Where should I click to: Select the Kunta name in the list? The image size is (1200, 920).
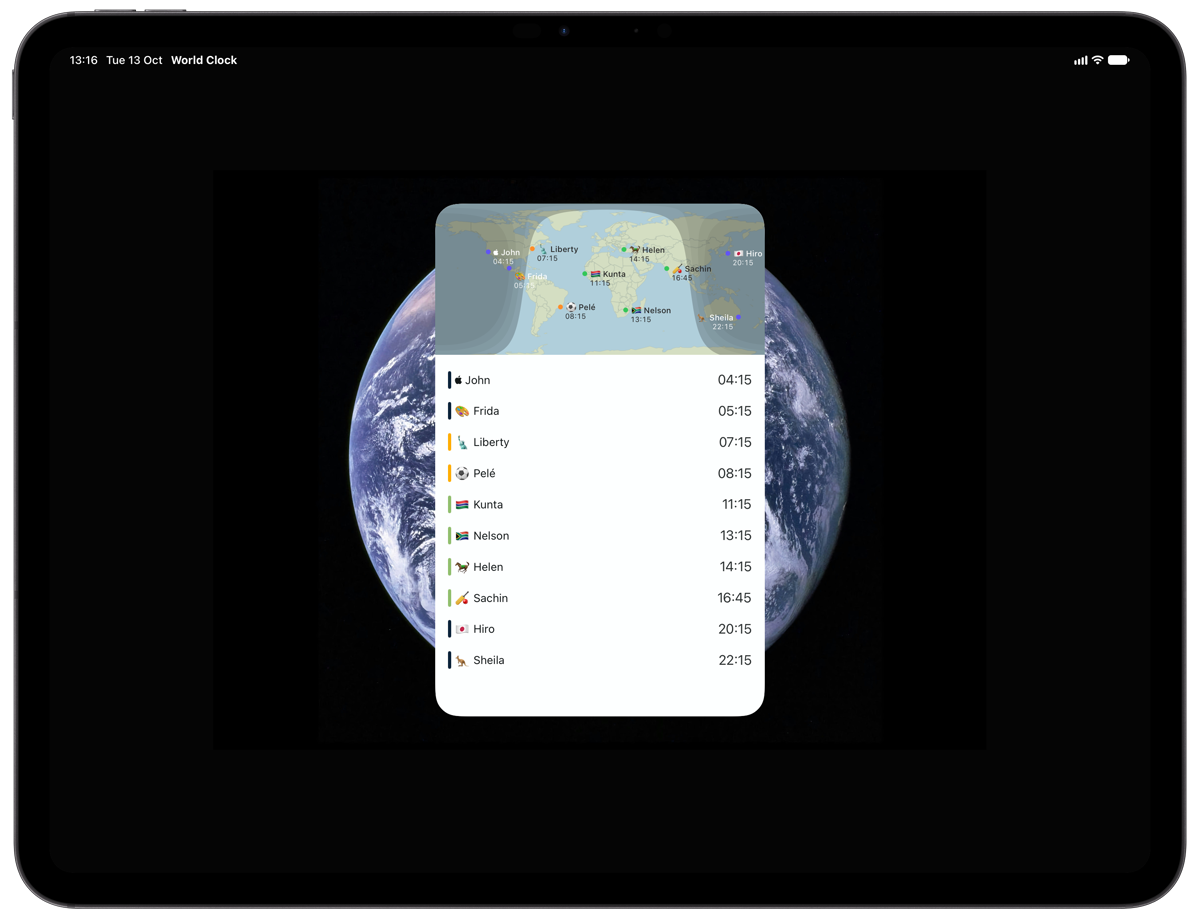tap(488, 505)
